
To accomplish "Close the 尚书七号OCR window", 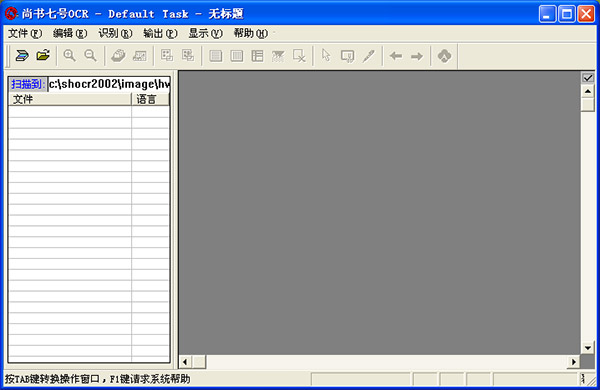I will click(x=586, y=14).
